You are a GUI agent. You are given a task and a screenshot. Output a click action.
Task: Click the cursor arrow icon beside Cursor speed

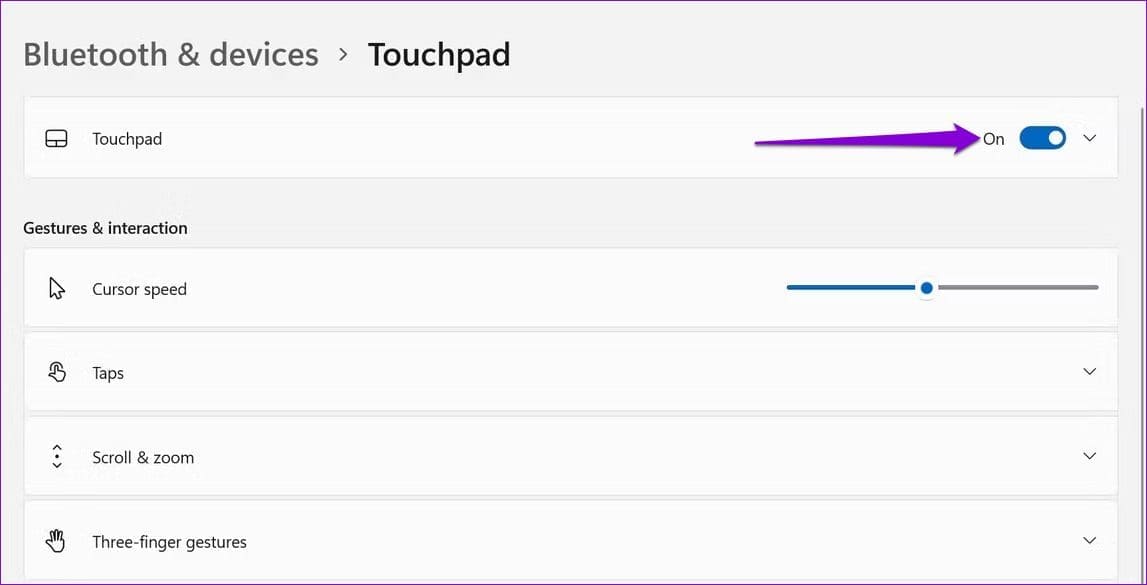coord(55,288)
